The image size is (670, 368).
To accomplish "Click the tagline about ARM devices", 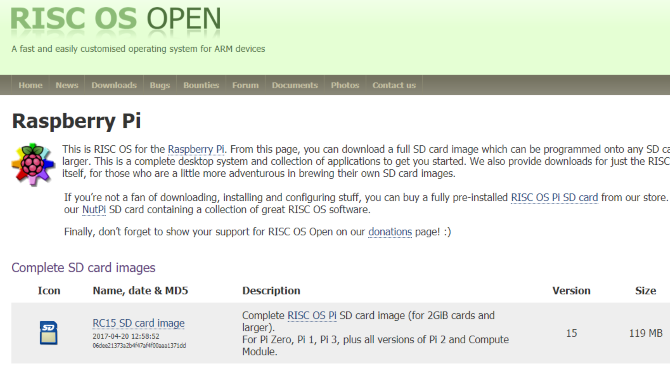I will click(x=138, y=49).
